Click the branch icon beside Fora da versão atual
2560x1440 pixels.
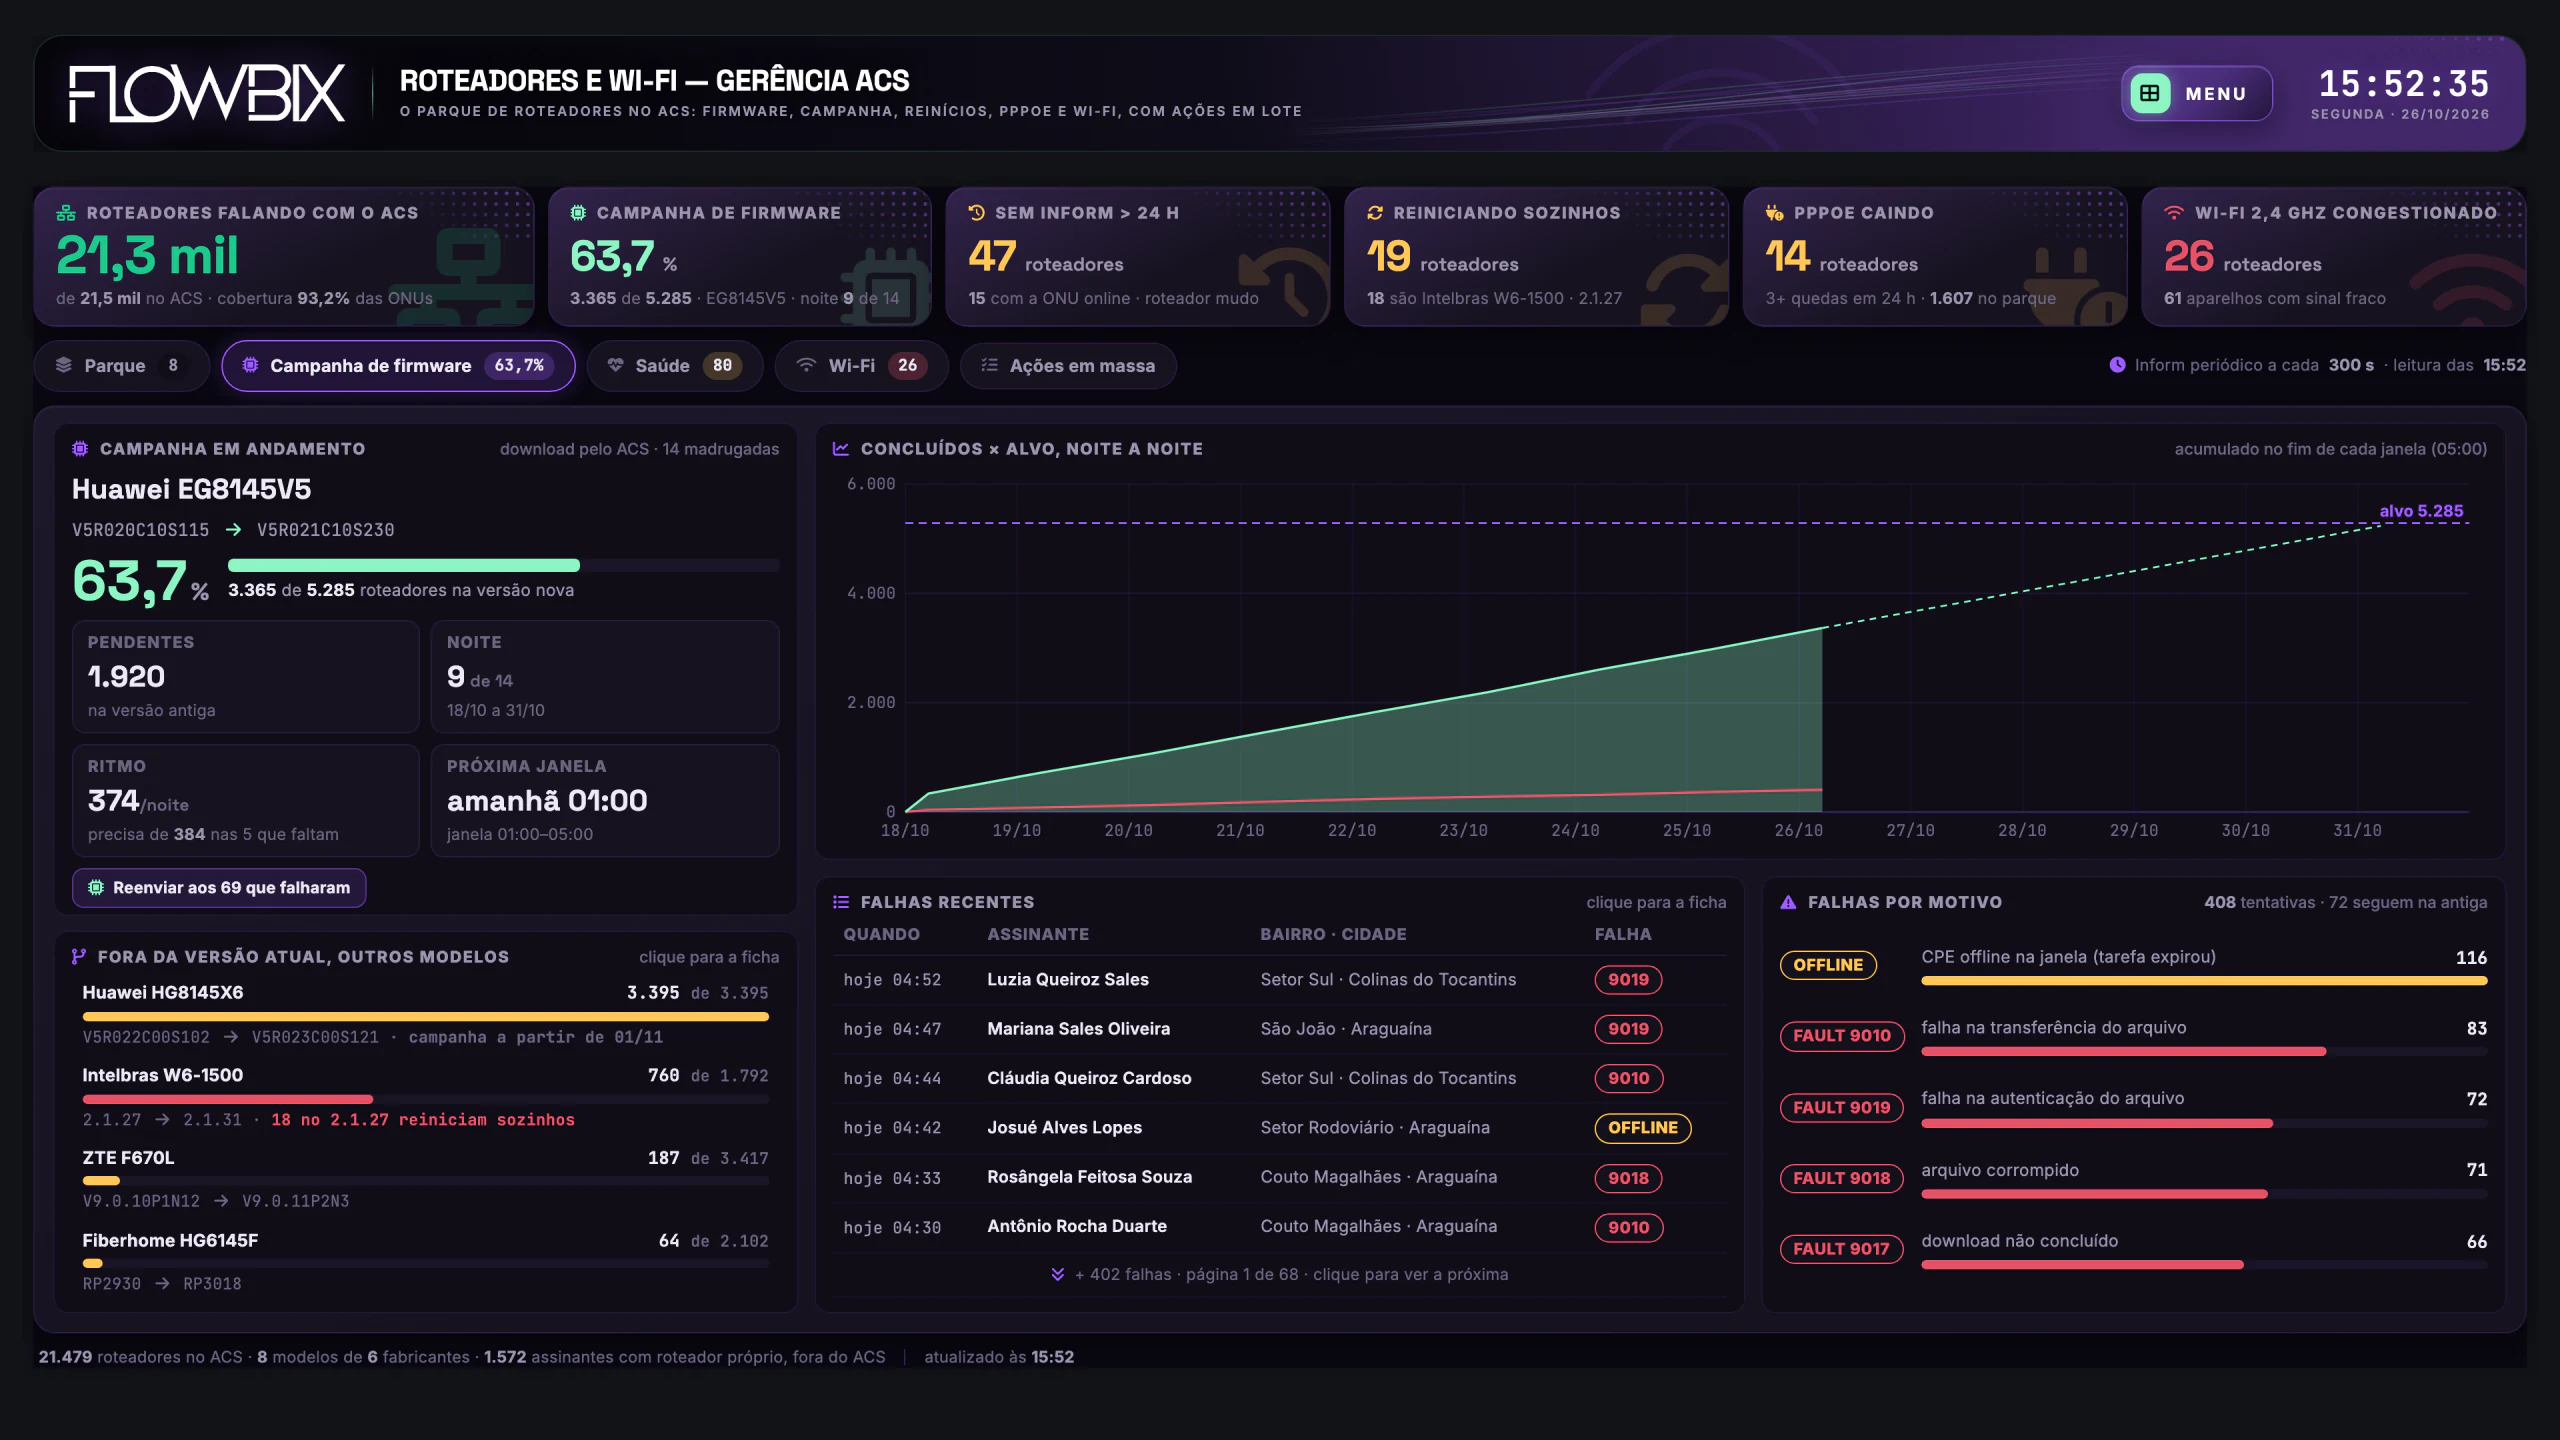pos(79,957)
